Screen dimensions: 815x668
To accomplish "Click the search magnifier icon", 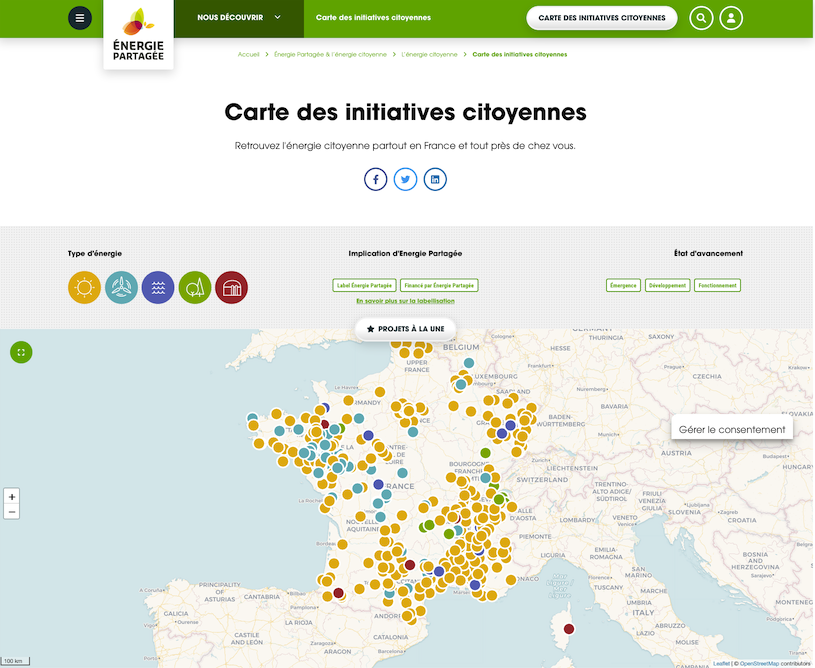I will click(x=701, y=18).
